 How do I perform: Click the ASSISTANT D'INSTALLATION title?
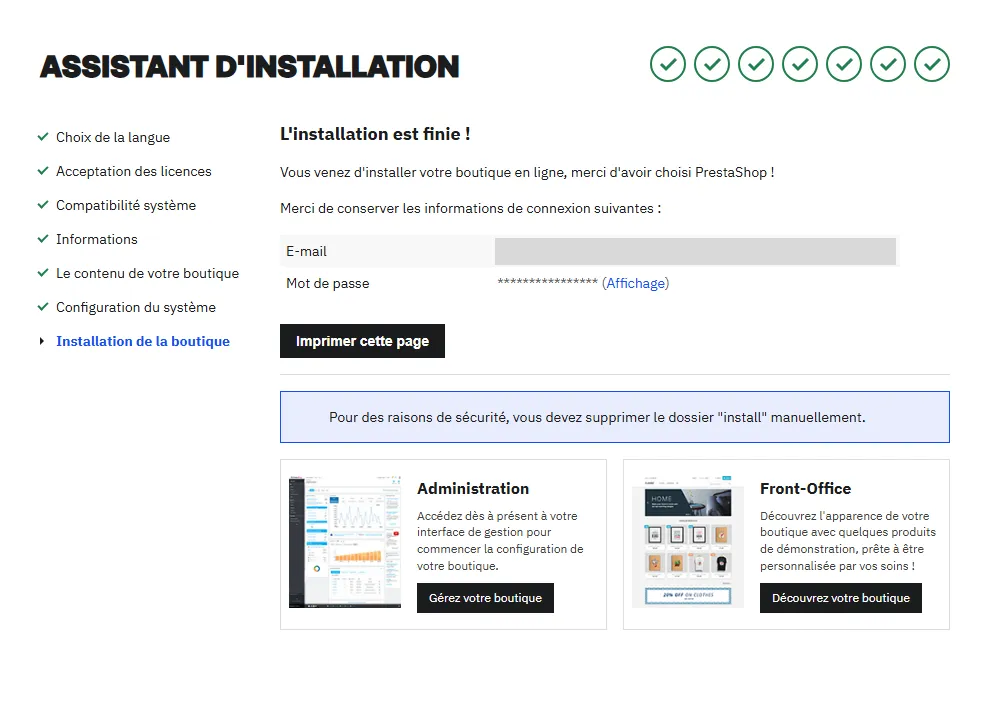249,67
